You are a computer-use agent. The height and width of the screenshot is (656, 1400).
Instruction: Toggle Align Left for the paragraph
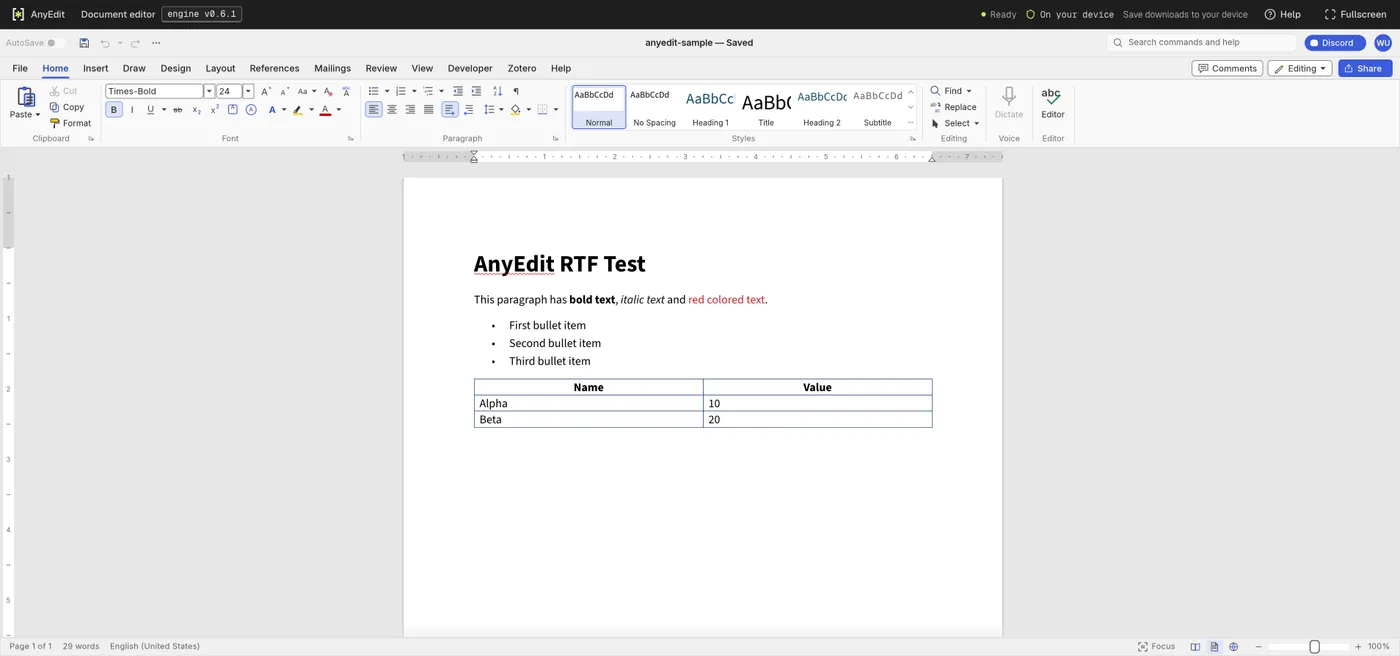pos(373,110)
